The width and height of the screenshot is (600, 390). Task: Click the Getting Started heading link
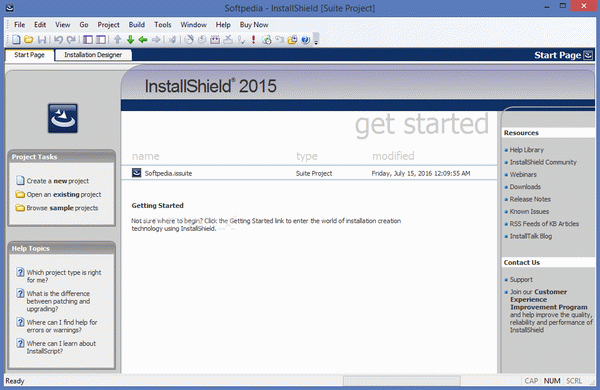(158, 206)
